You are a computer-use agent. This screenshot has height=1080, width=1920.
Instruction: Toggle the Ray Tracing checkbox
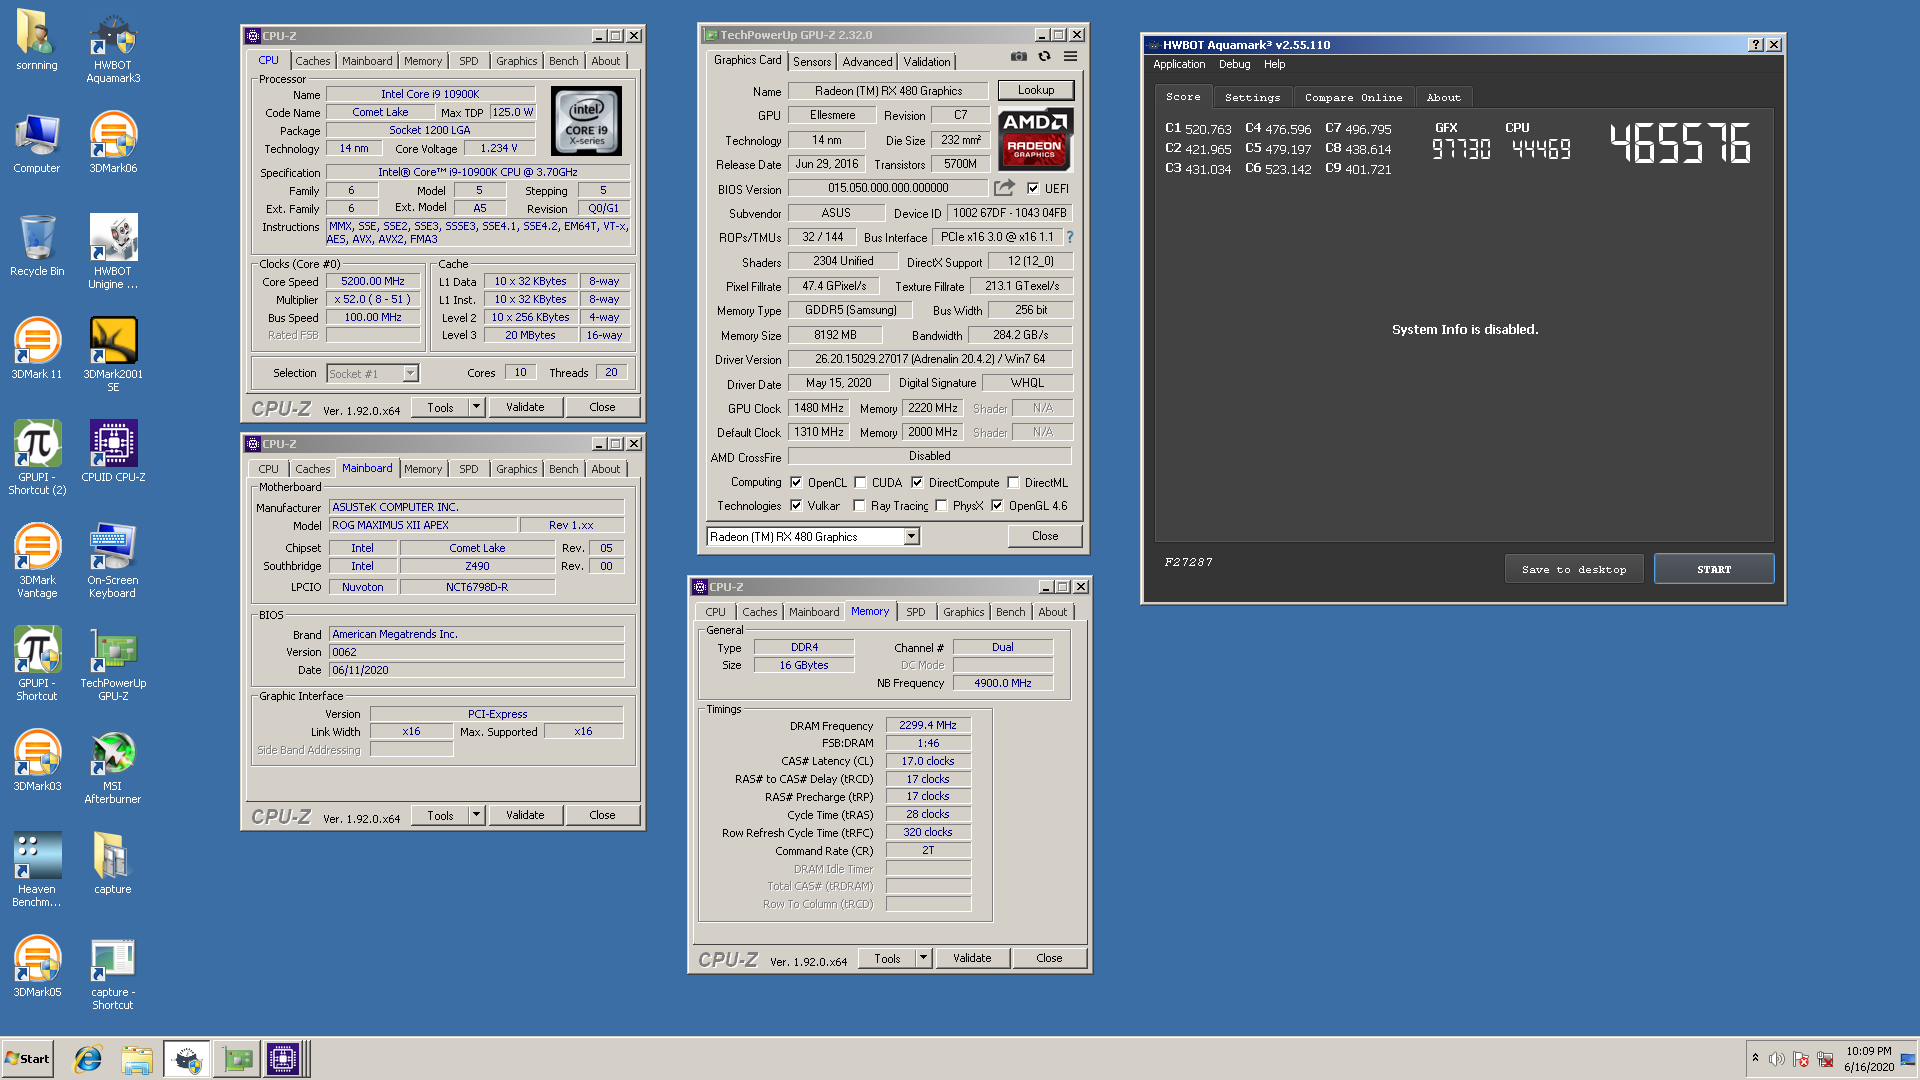859,505
